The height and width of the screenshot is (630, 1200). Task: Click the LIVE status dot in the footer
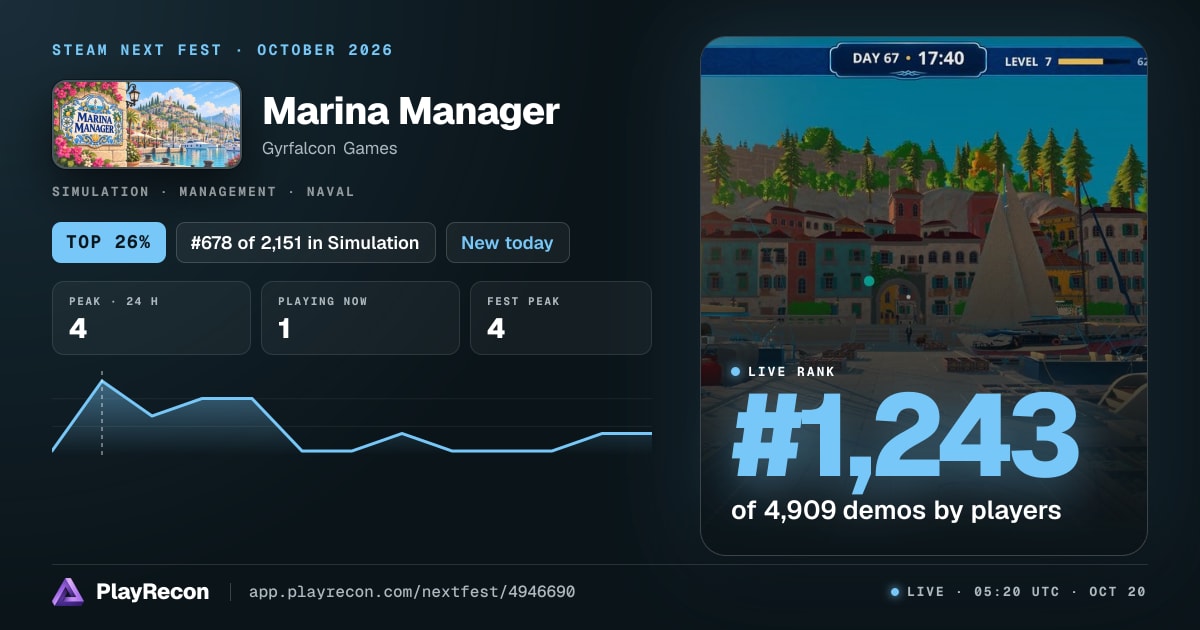tap(894, 592)
